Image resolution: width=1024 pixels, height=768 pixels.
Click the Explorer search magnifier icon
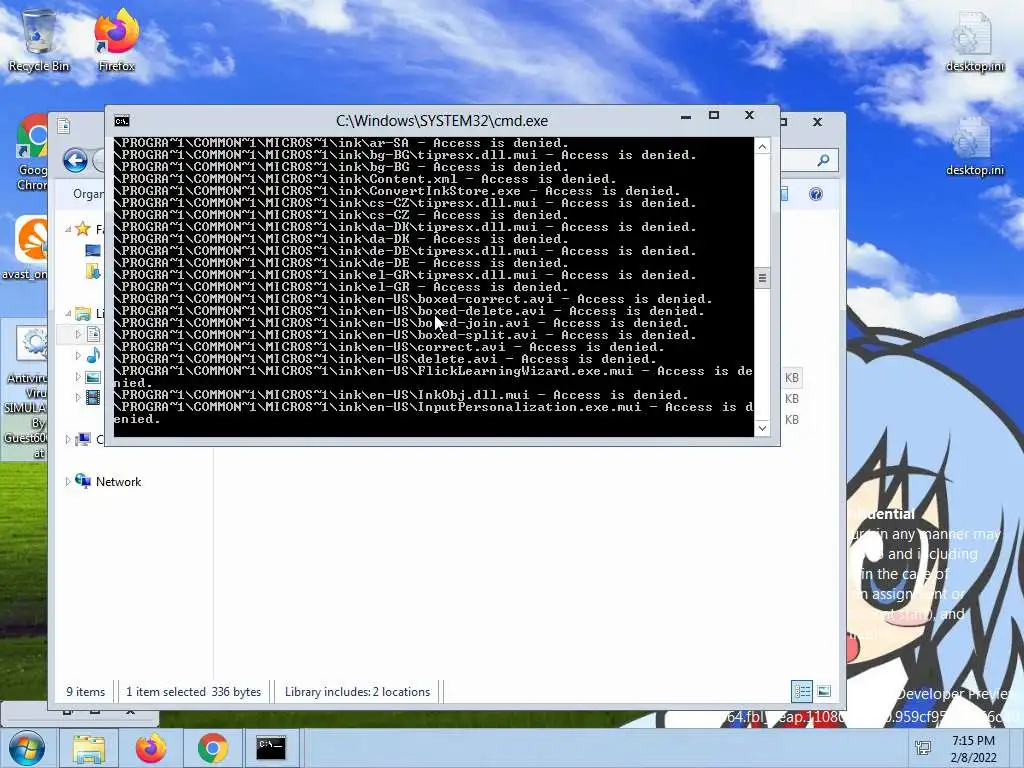(824, 160)
